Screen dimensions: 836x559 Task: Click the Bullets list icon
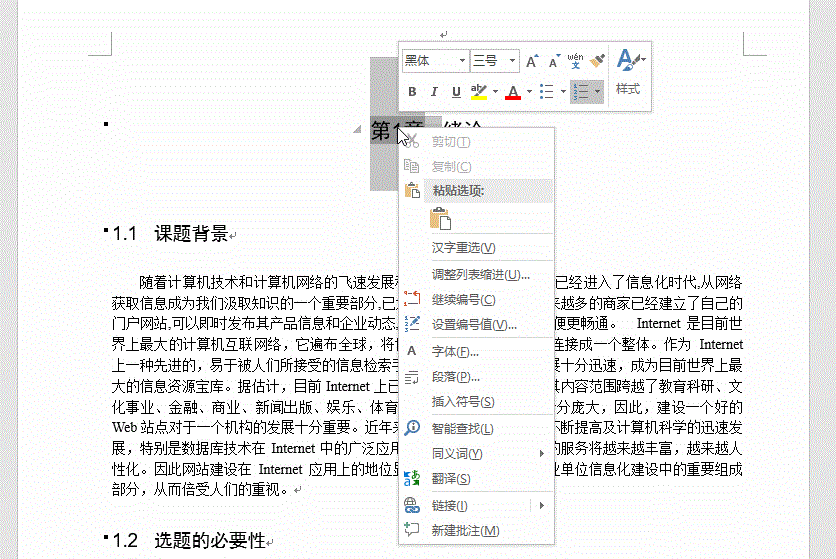tap(546, 92)
